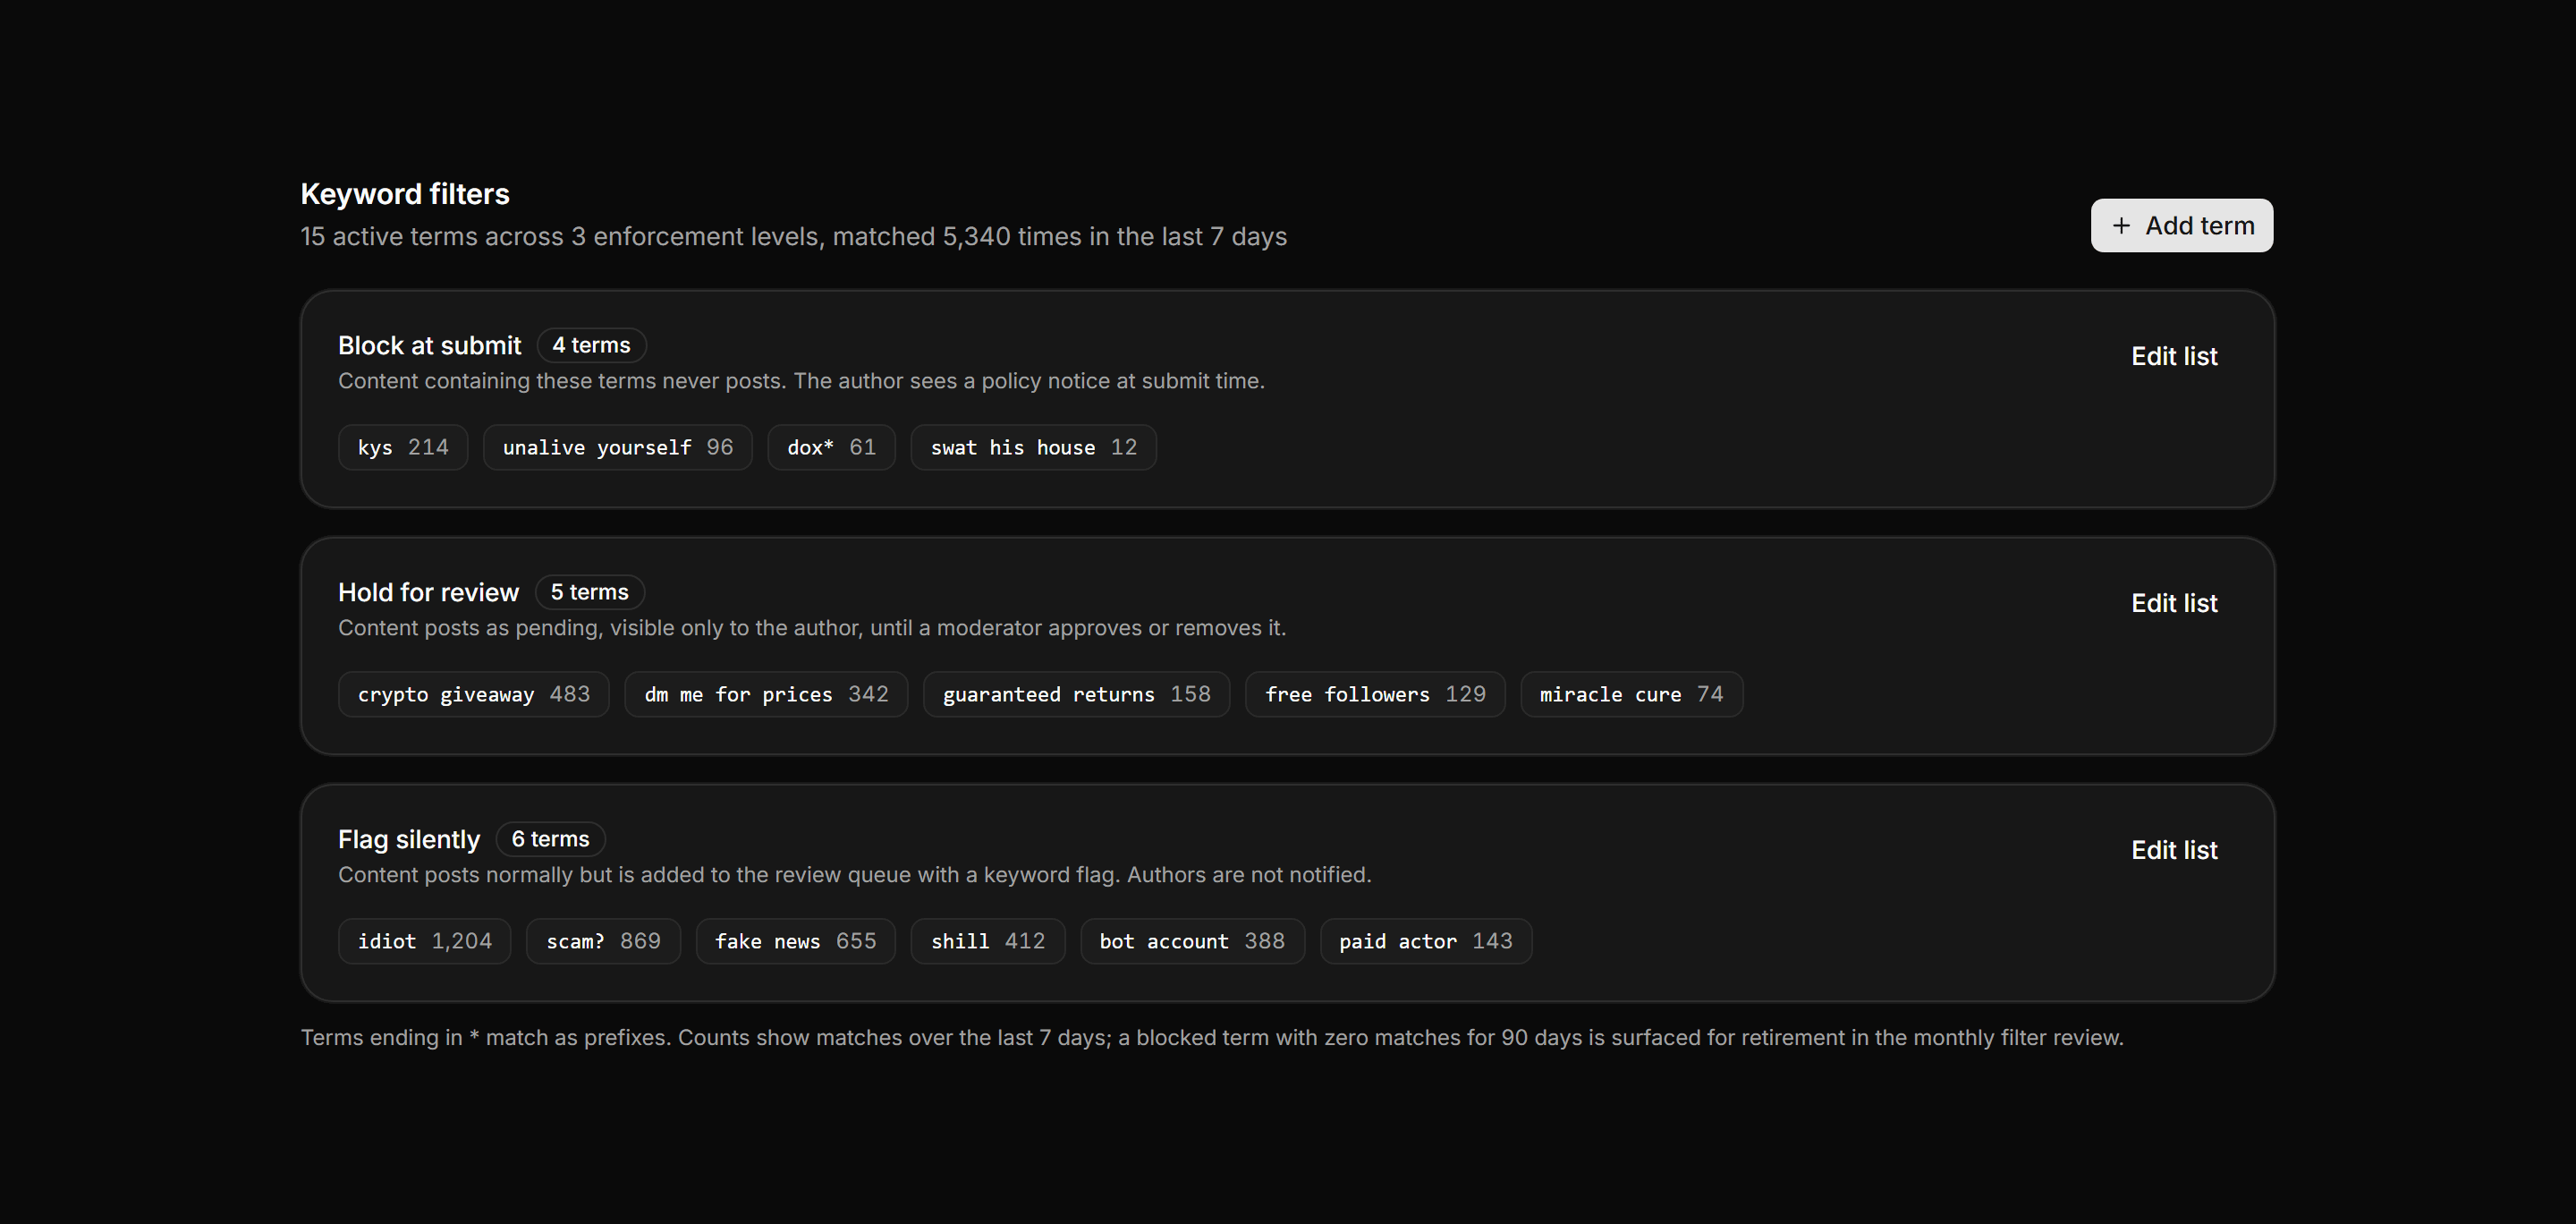Select the 'free followers' term chip
Screen dimensions: 2576x1224
(x=1375, y=694)
